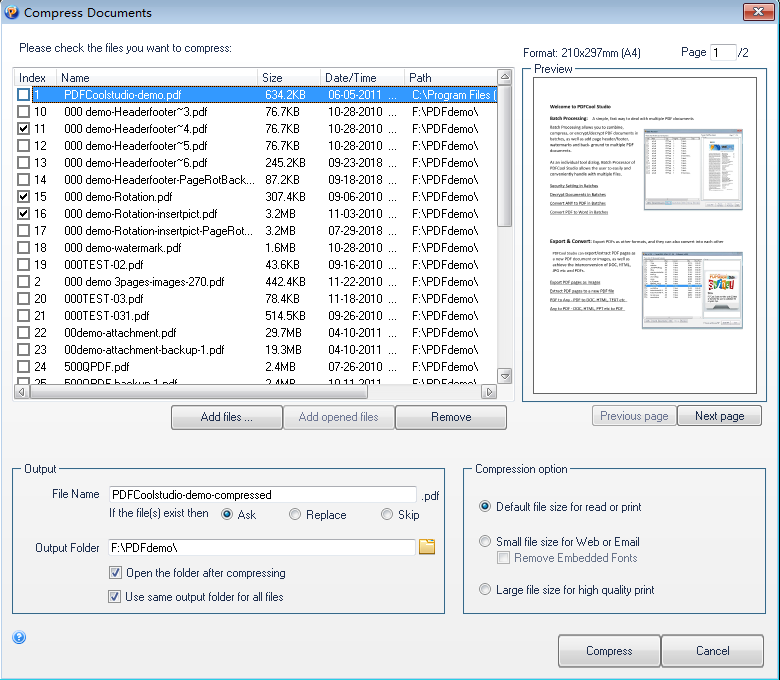
Task: Click the PDFCool app icon in title bar
Action: [x=11, y=12]
